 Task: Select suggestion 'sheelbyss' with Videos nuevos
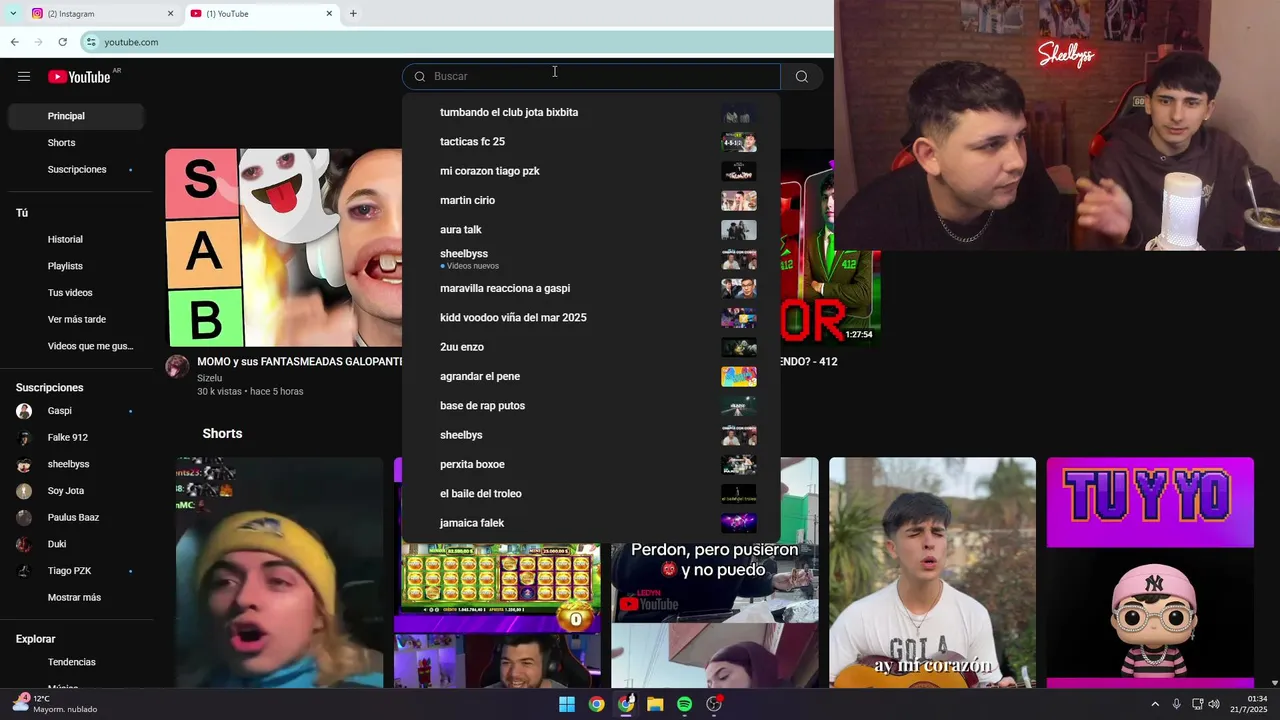591,259
